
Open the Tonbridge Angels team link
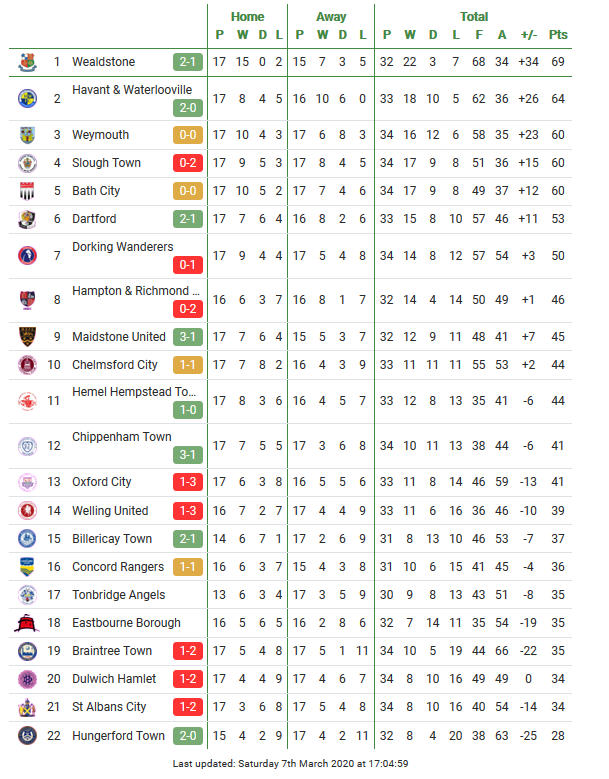pyautogui.click(x=119, y=595)
